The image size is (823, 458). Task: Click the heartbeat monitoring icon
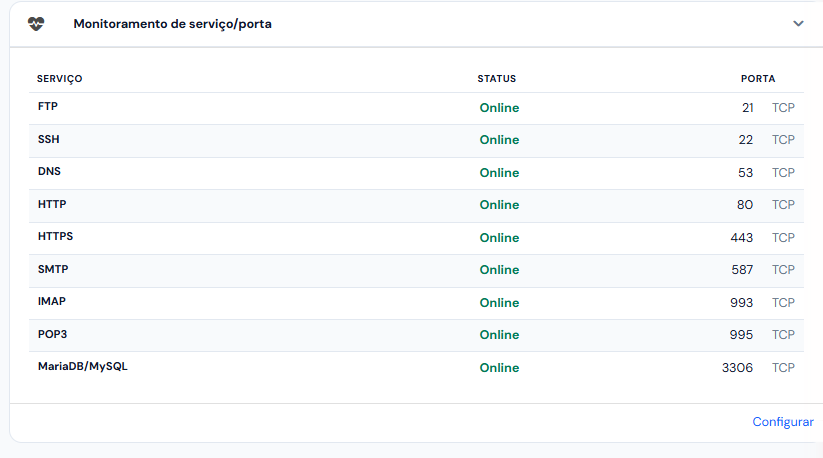point(36,24)
